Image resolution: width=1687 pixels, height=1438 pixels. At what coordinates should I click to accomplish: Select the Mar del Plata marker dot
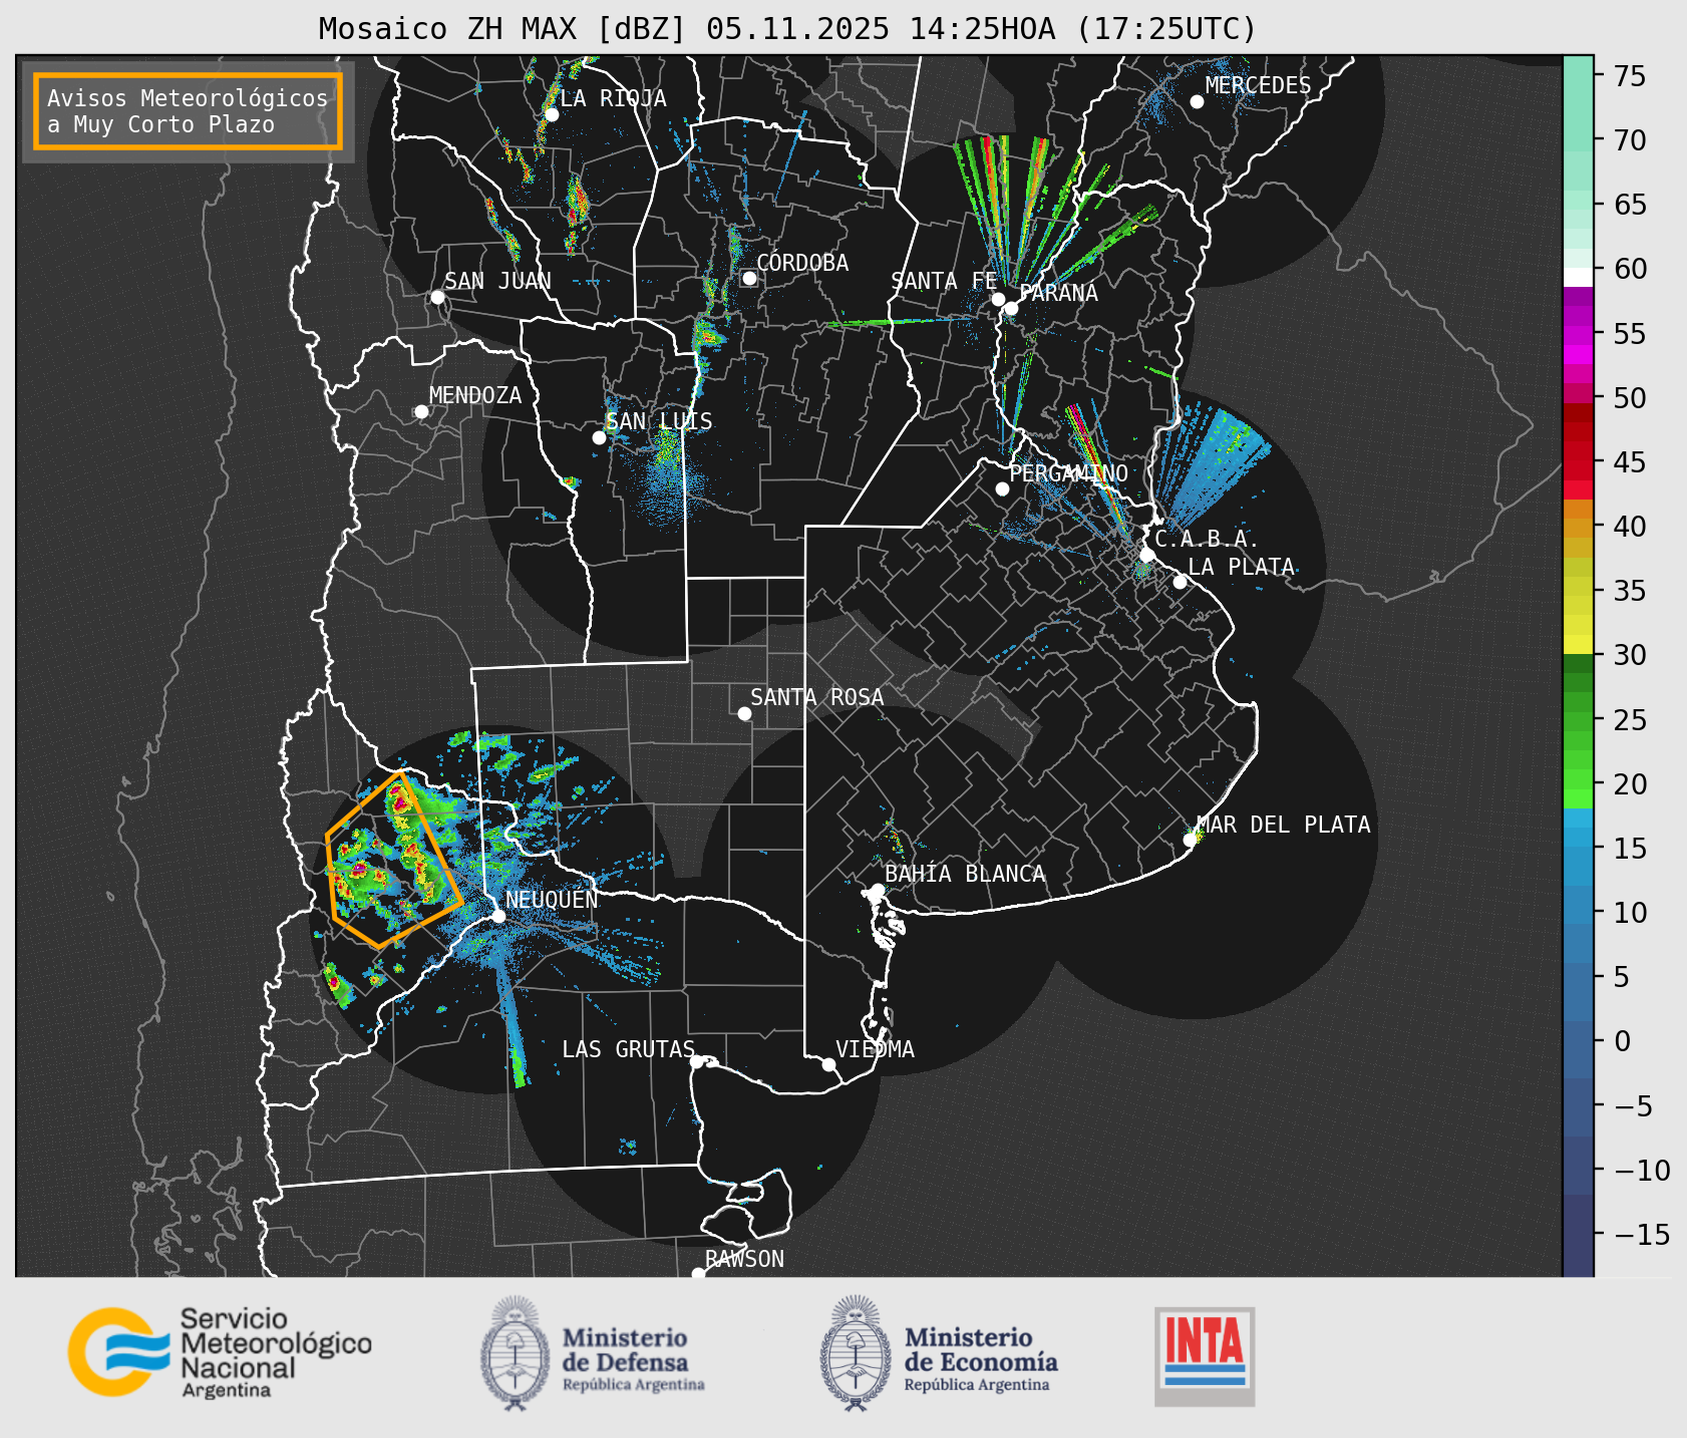point(1190,839)
